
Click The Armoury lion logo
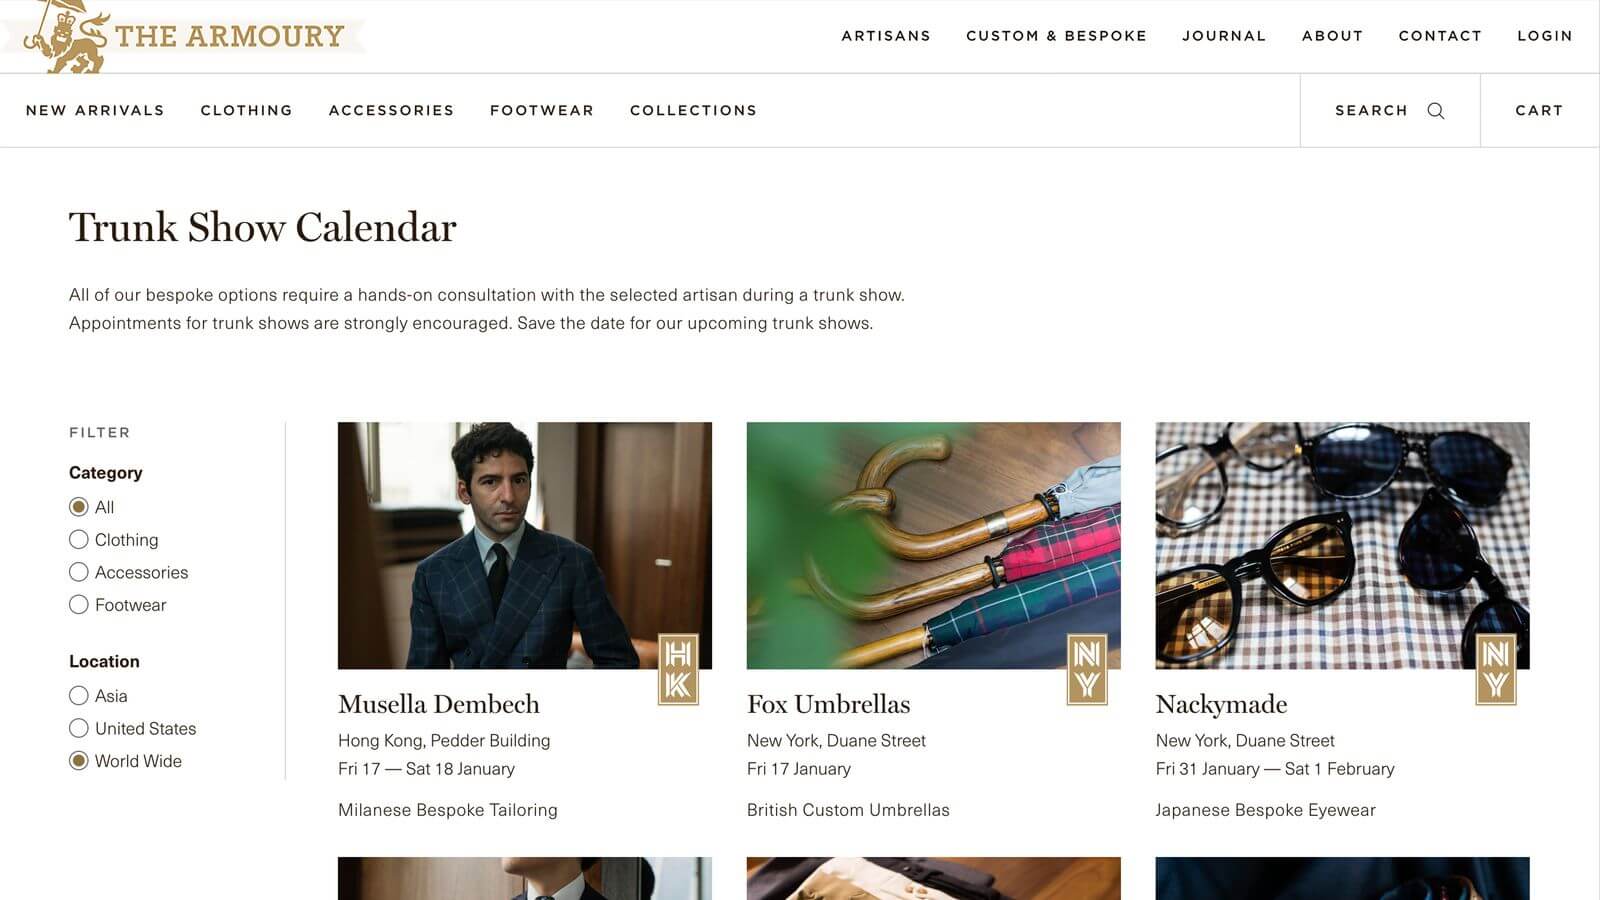67,36
